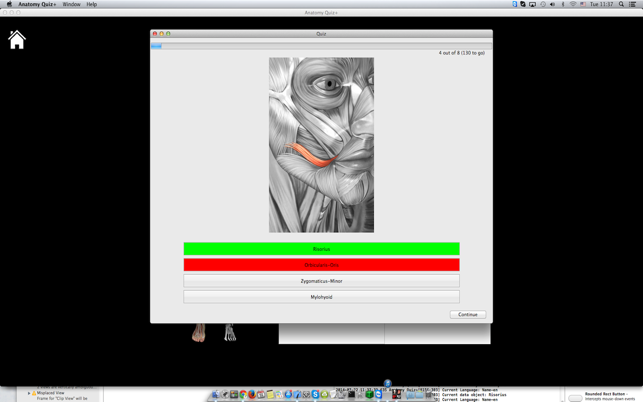Click the volume icon in menu bar
643x402 pixels.
click(x=552, y=4)
